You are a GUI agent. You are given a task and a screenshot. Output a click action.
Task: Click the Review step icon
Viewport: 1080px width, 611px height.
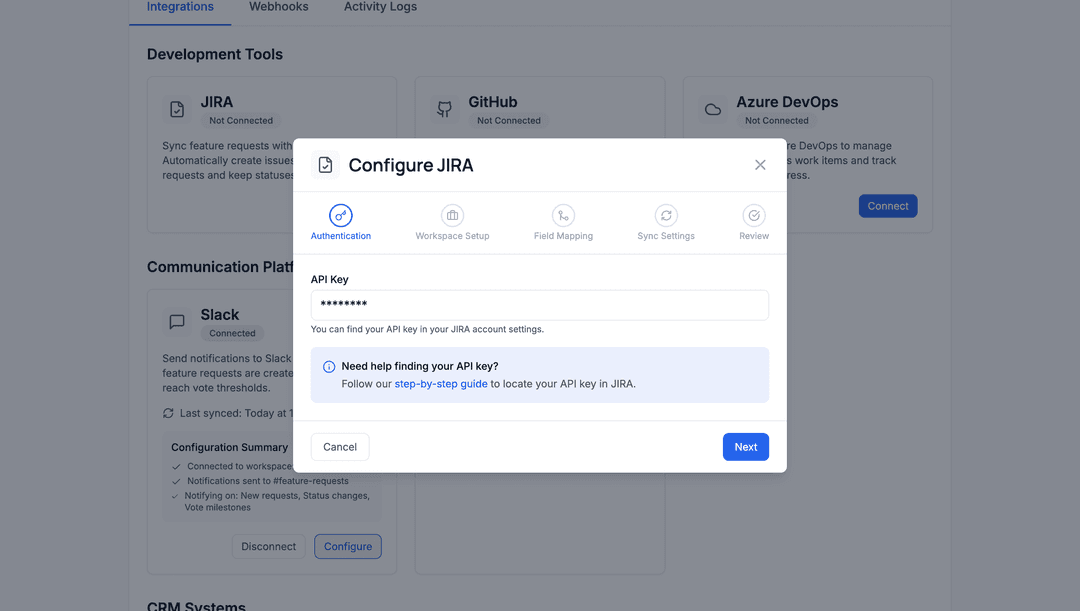[754, 215]
